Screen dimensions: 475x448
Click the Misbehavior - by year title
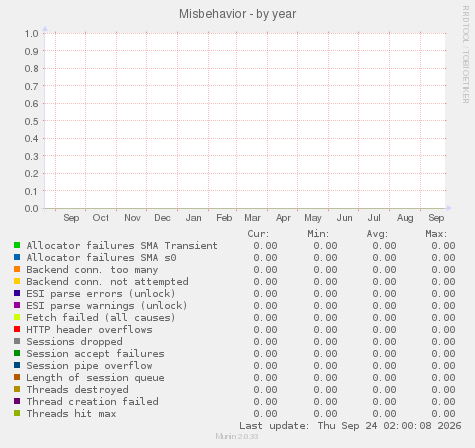click(x=238, y=14)
